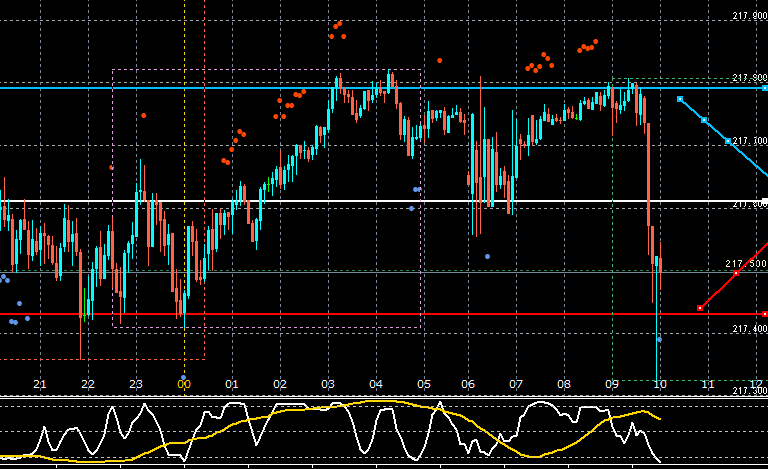This screenshot has height=469, width=768.
Task: Click the lone orange dot above the 23 hour
Action: pyautogui.click(x=144, y=116)
